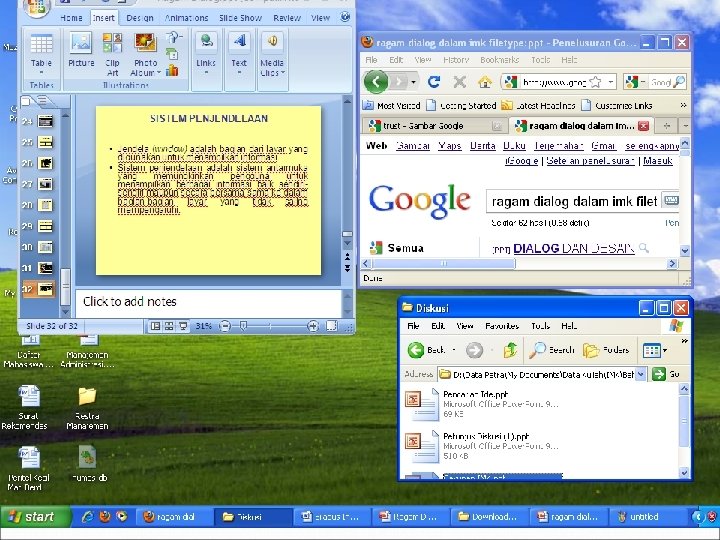Image resolution: width=720 pixels, height=540 pixels.
Task: Zoom in with the plus button
Action: 313,326
